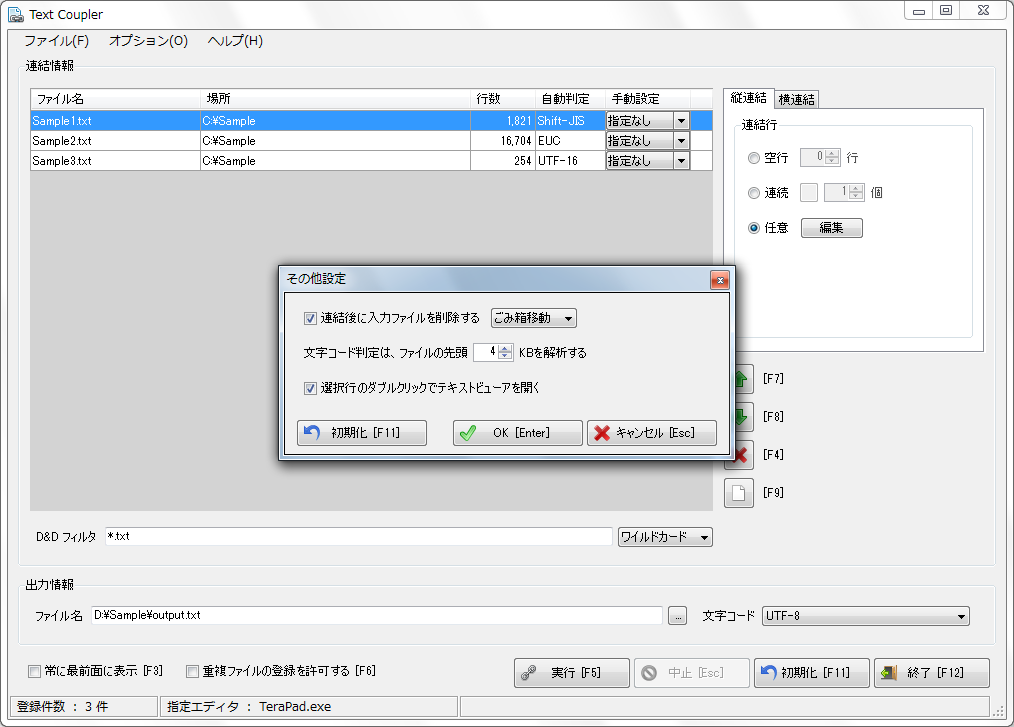Click the 編集 button next to 任意
This screenshot has height=727, width=1014.
point(831,228)
